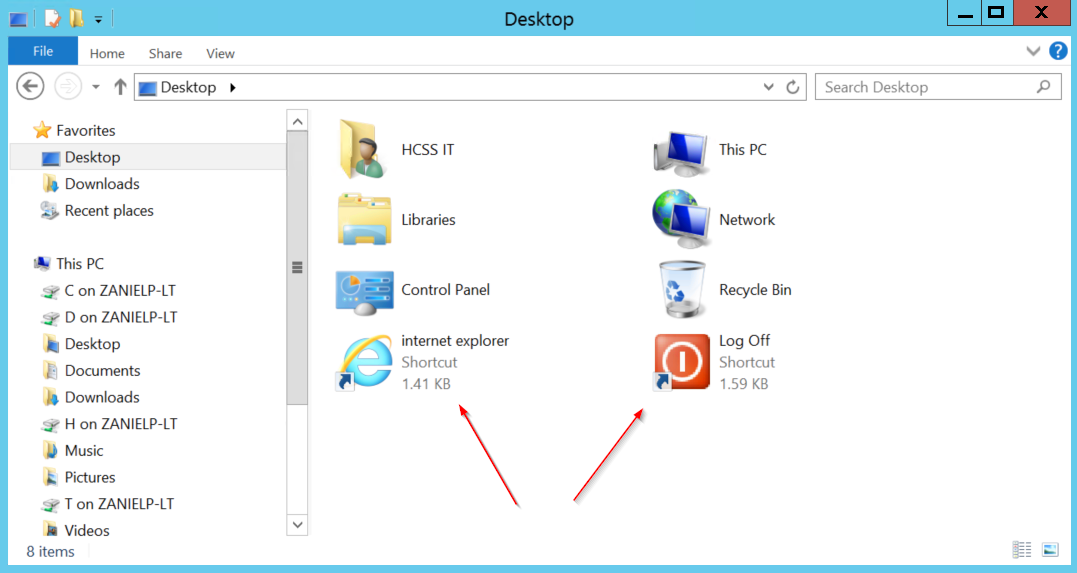Screen dimensions: 1077x573
Task: Open Downloads under Favorites
Action: point(102,183)
